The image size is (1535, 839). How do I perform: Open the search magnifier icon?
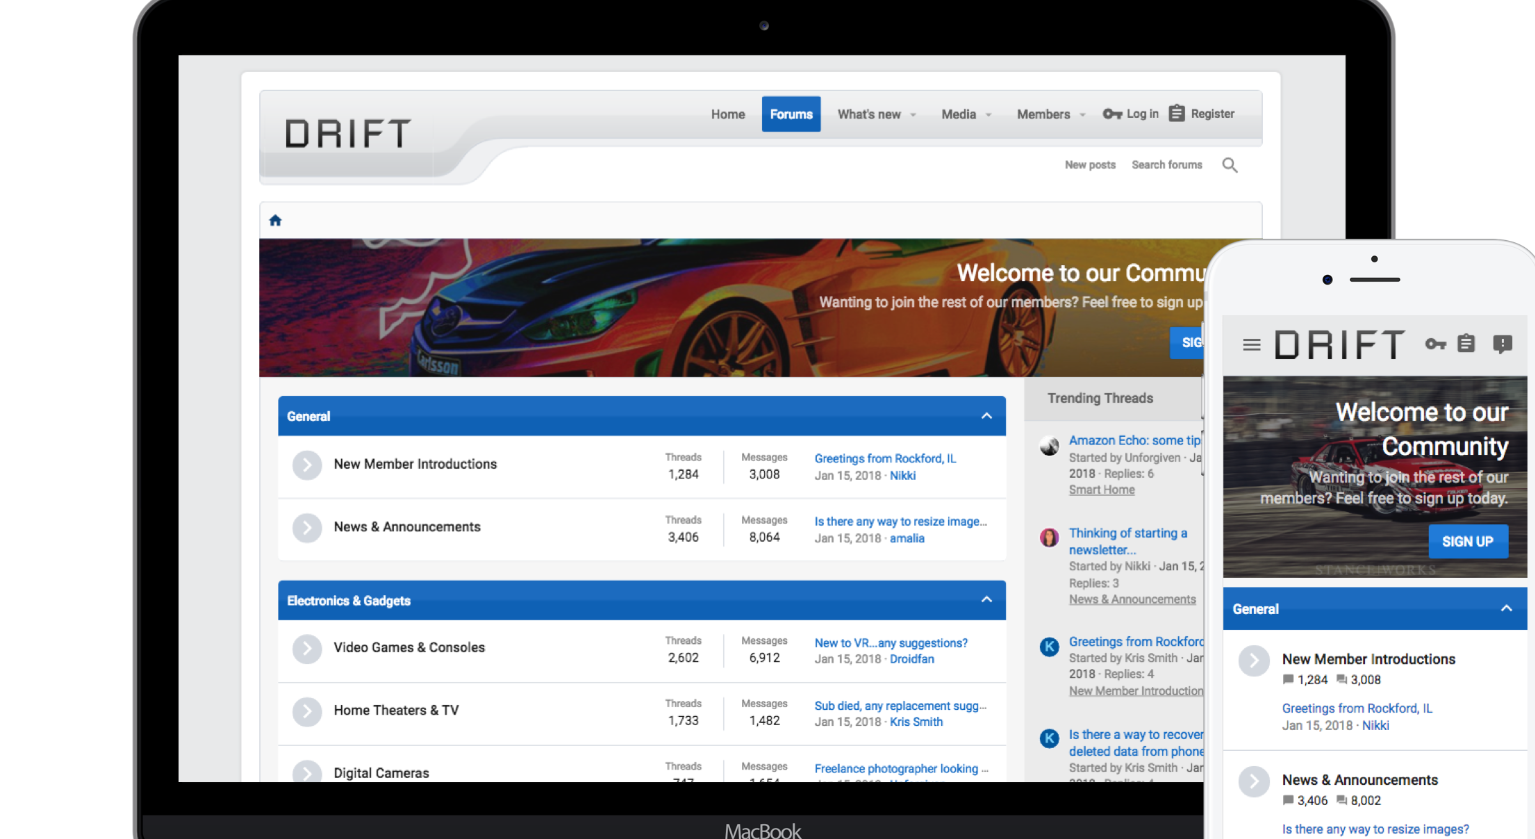pyautogui.click(x=1230, y=165)
